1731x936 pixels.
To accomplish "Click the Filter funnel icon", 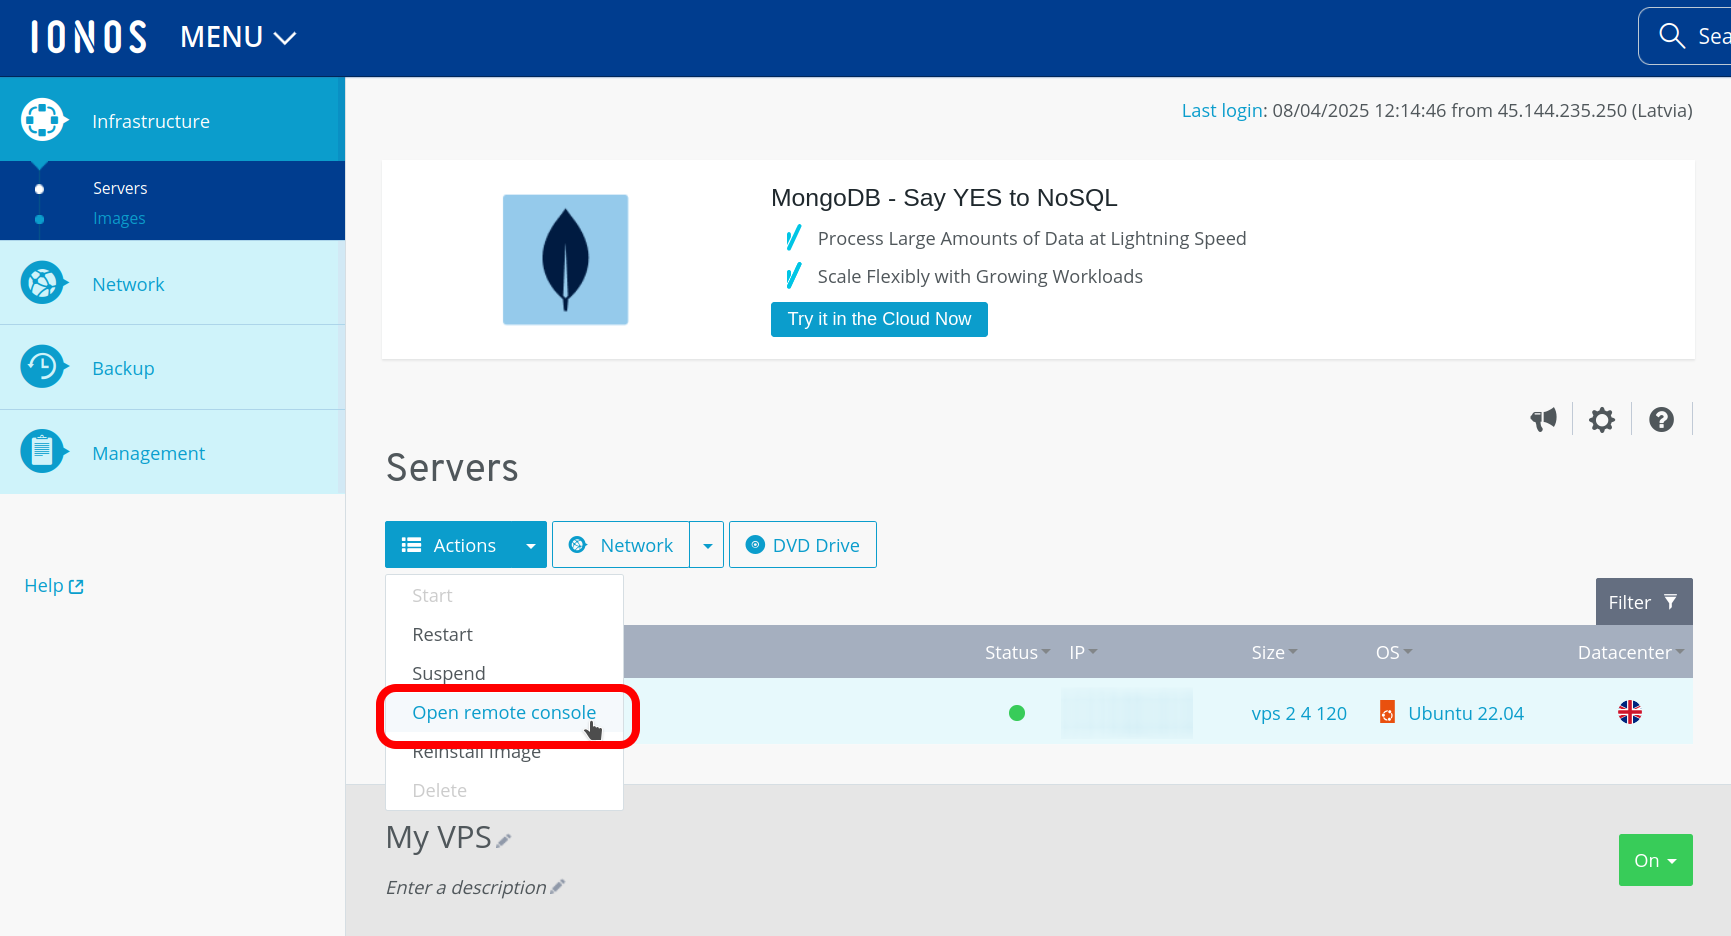I will point(1670,602).
